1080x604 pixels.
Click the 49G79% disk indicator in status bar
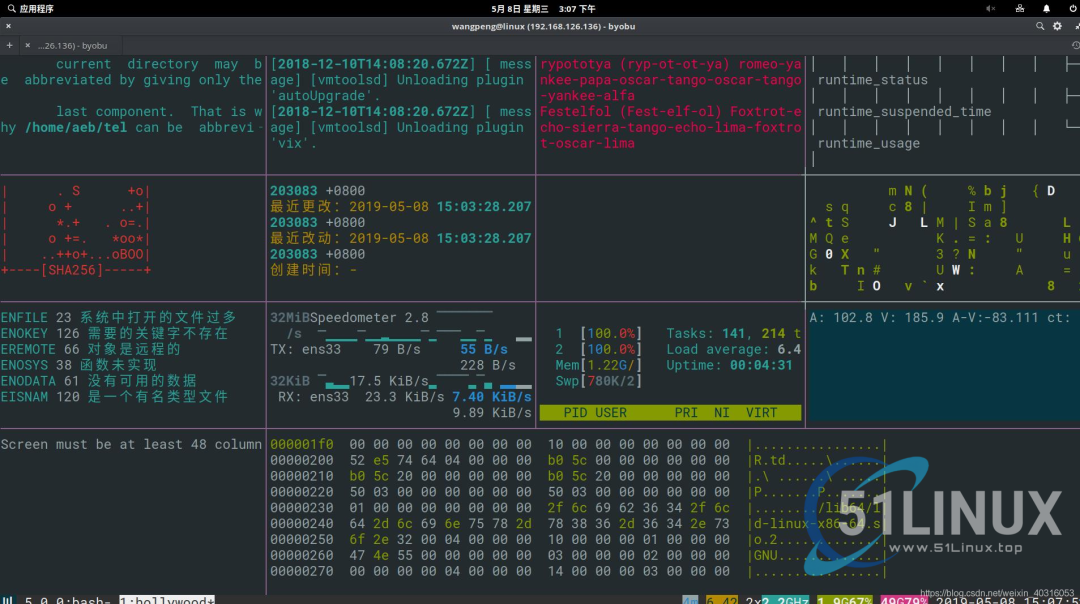point(904,600)
